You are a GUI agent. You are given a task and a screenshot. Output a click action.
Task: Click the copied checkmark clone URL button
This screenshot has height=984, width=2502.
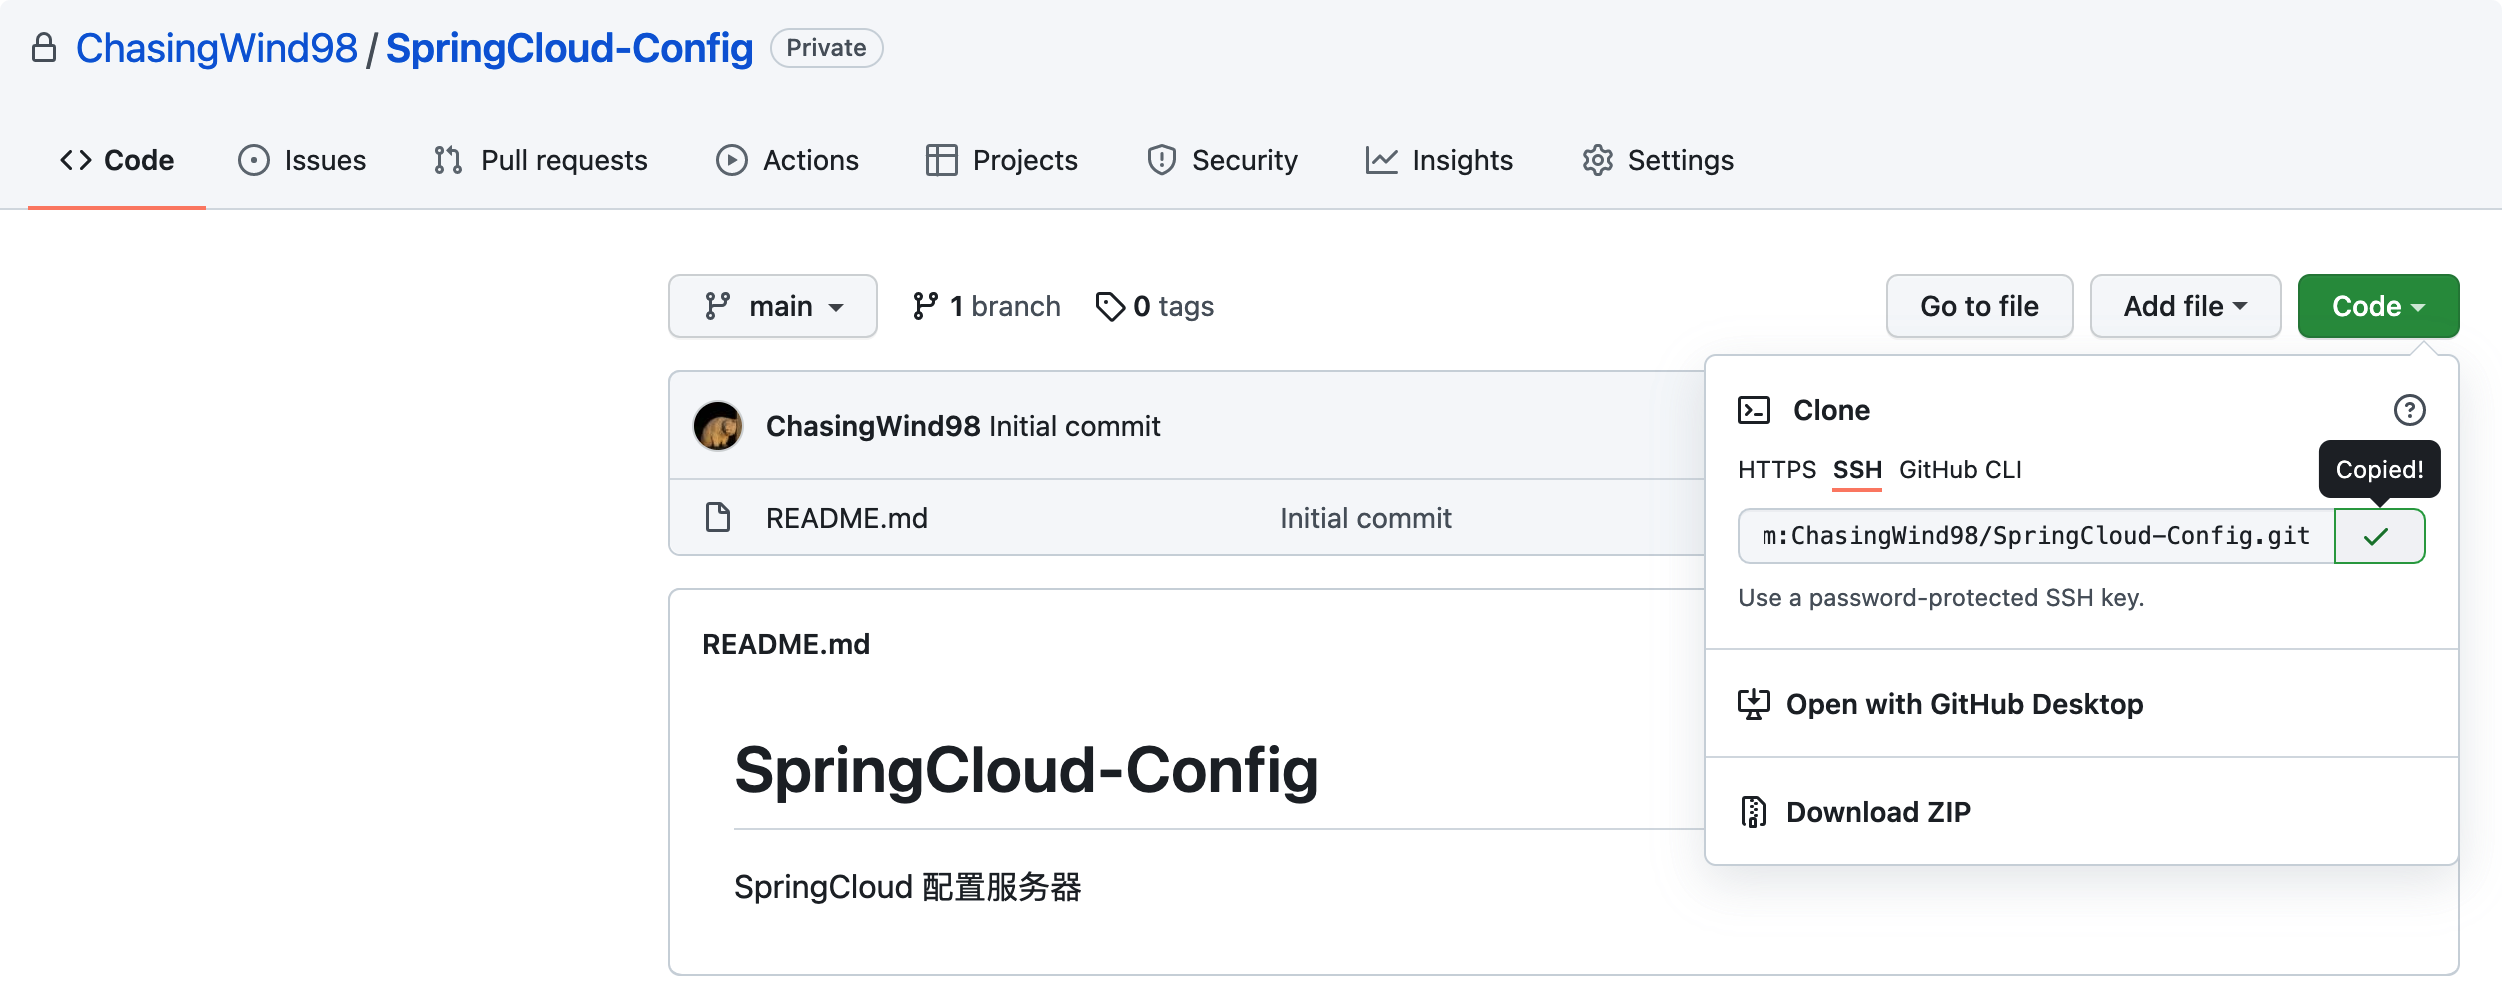(x=2378, y=537)
